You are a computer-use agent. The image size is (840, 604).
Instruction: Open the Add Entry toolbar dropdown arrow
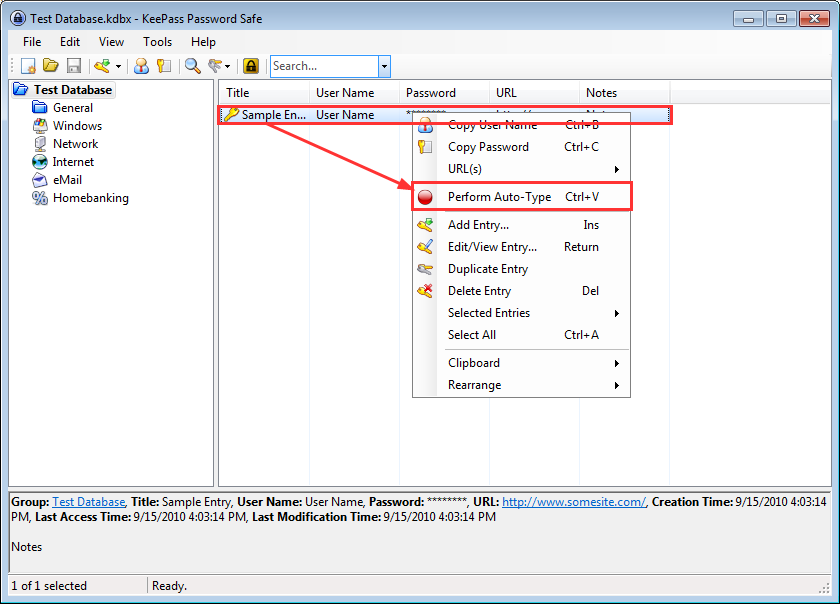(x=118, y=66)
